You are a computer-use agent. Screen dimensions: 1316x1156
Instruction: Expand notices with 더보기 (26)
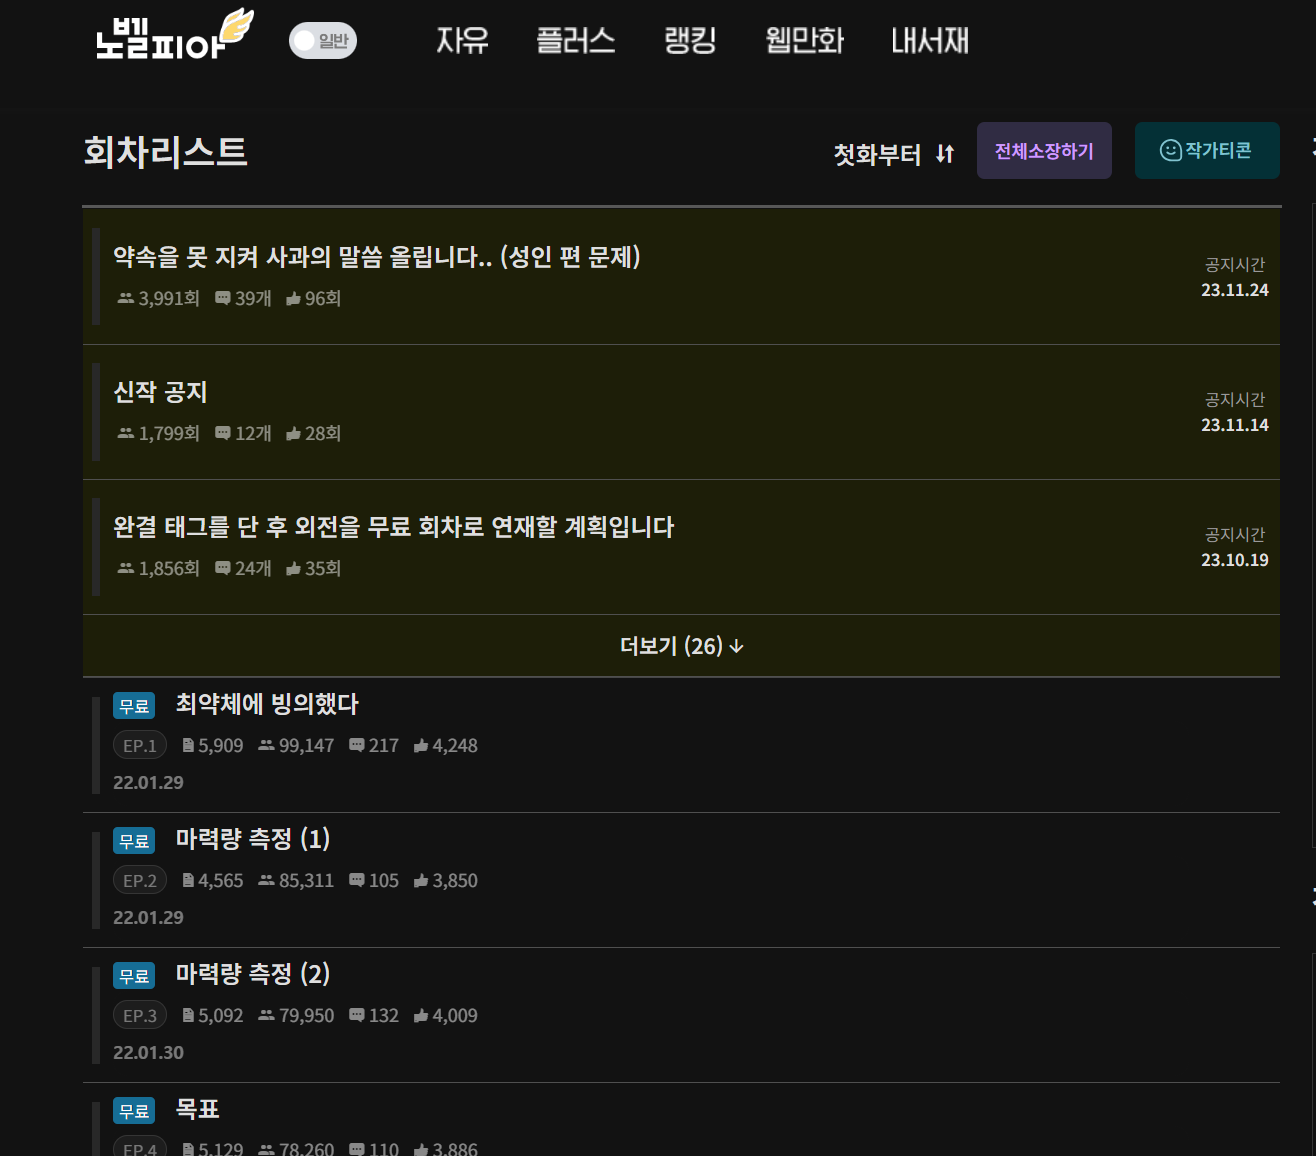pos(681,646)
